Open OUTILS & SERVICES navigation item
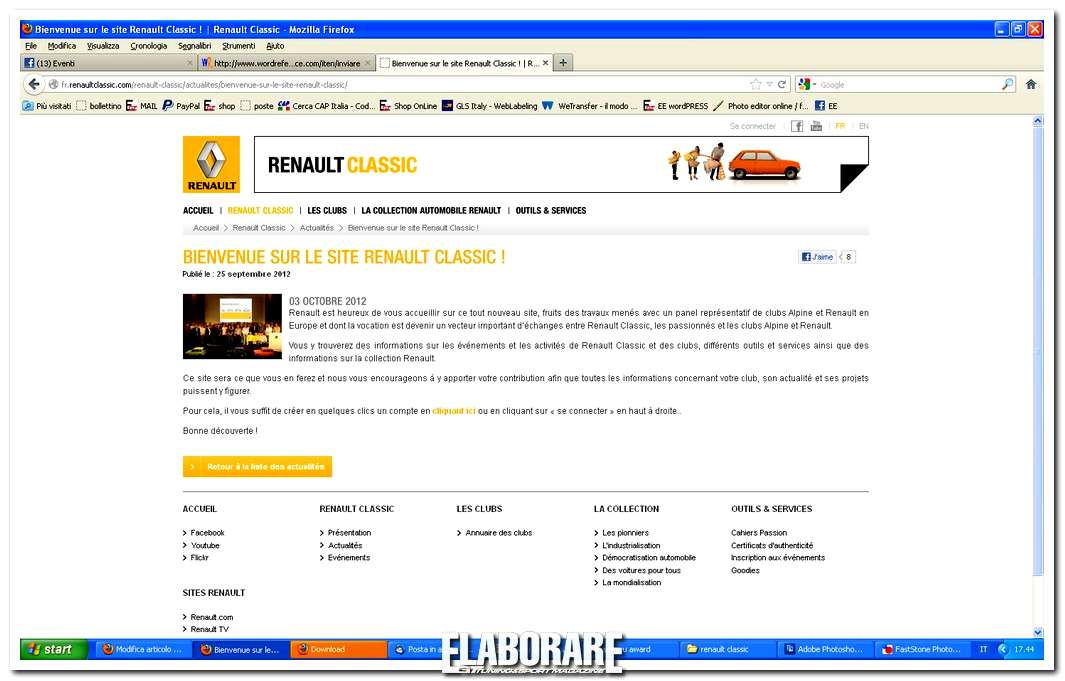The height and width of the screenshot is (681, 1065). click(x=551, y=210)
